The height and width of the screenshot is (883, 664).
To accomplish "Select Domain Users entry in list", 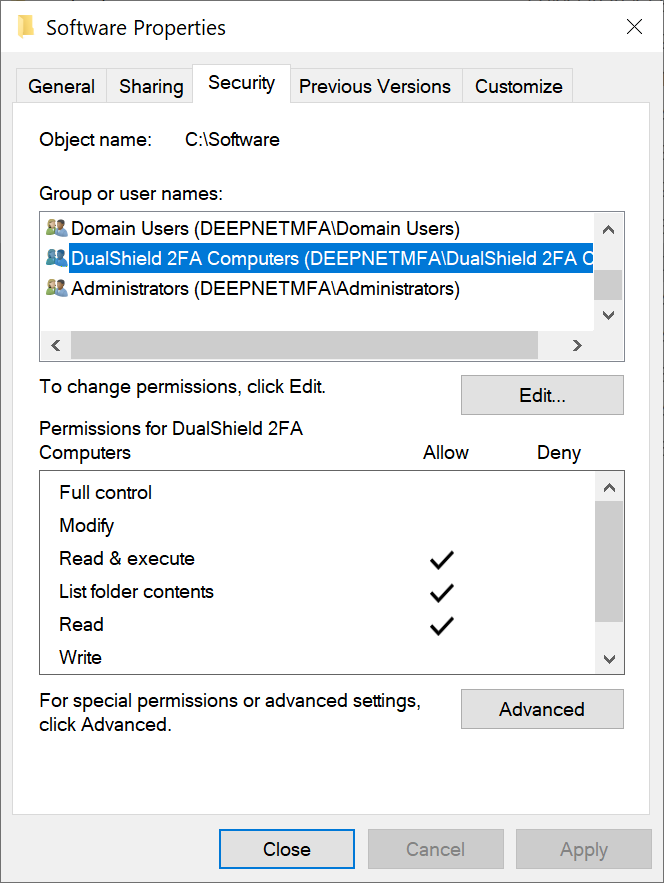I will tap(265, 228).
